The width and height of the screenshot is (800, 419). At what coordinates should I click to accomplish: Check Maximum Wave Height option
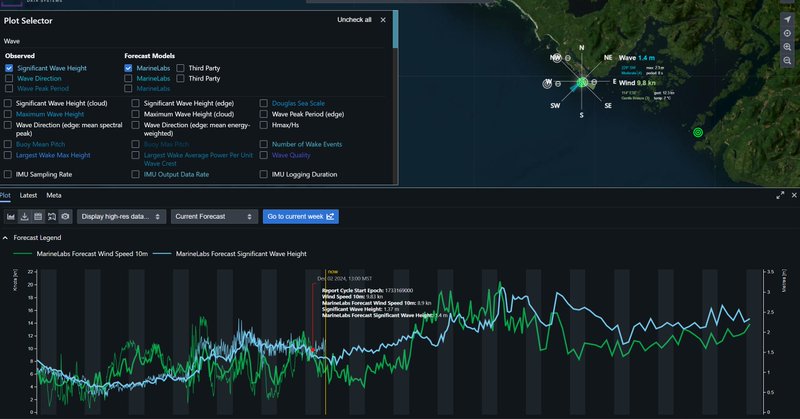click(x=8, y=114)
